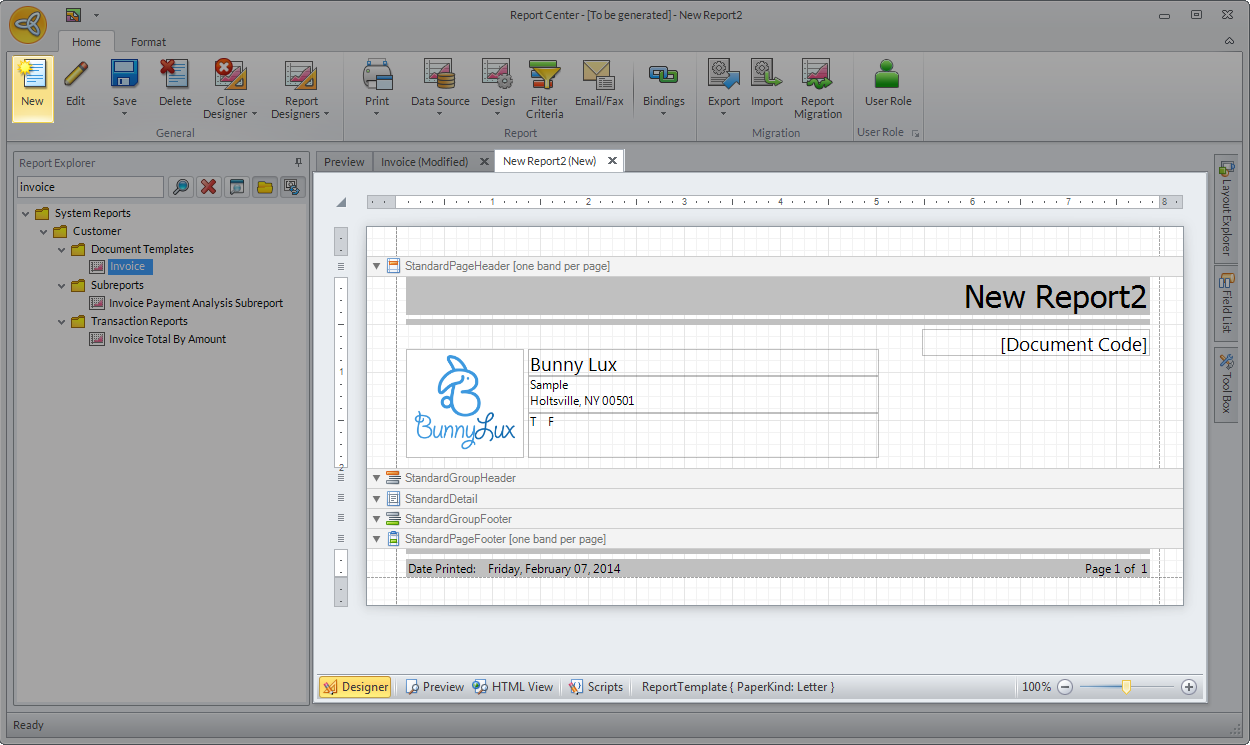
Task: Open the Format ribbon tab
Action: (x=148, y=42)
